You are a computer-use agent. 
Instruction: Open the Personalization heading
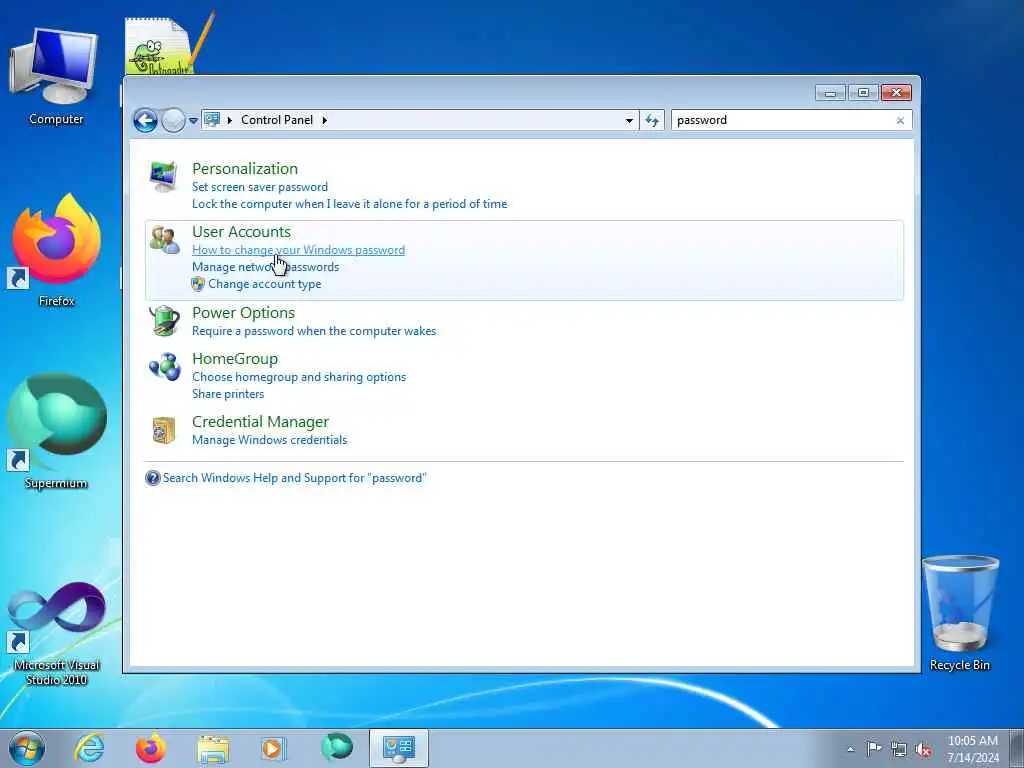pyautogui.click(x=245, y=168)
